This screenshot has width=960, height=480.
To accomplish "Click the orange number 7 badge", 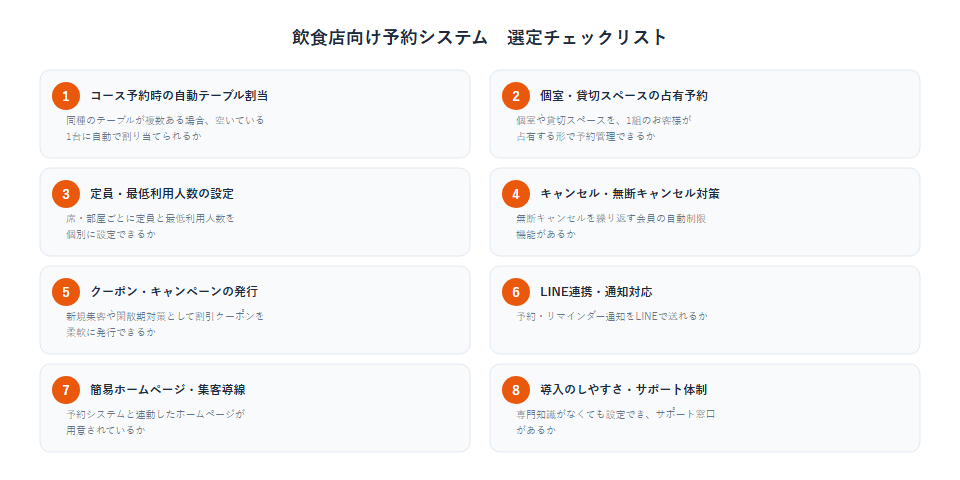I will [66, 390].
